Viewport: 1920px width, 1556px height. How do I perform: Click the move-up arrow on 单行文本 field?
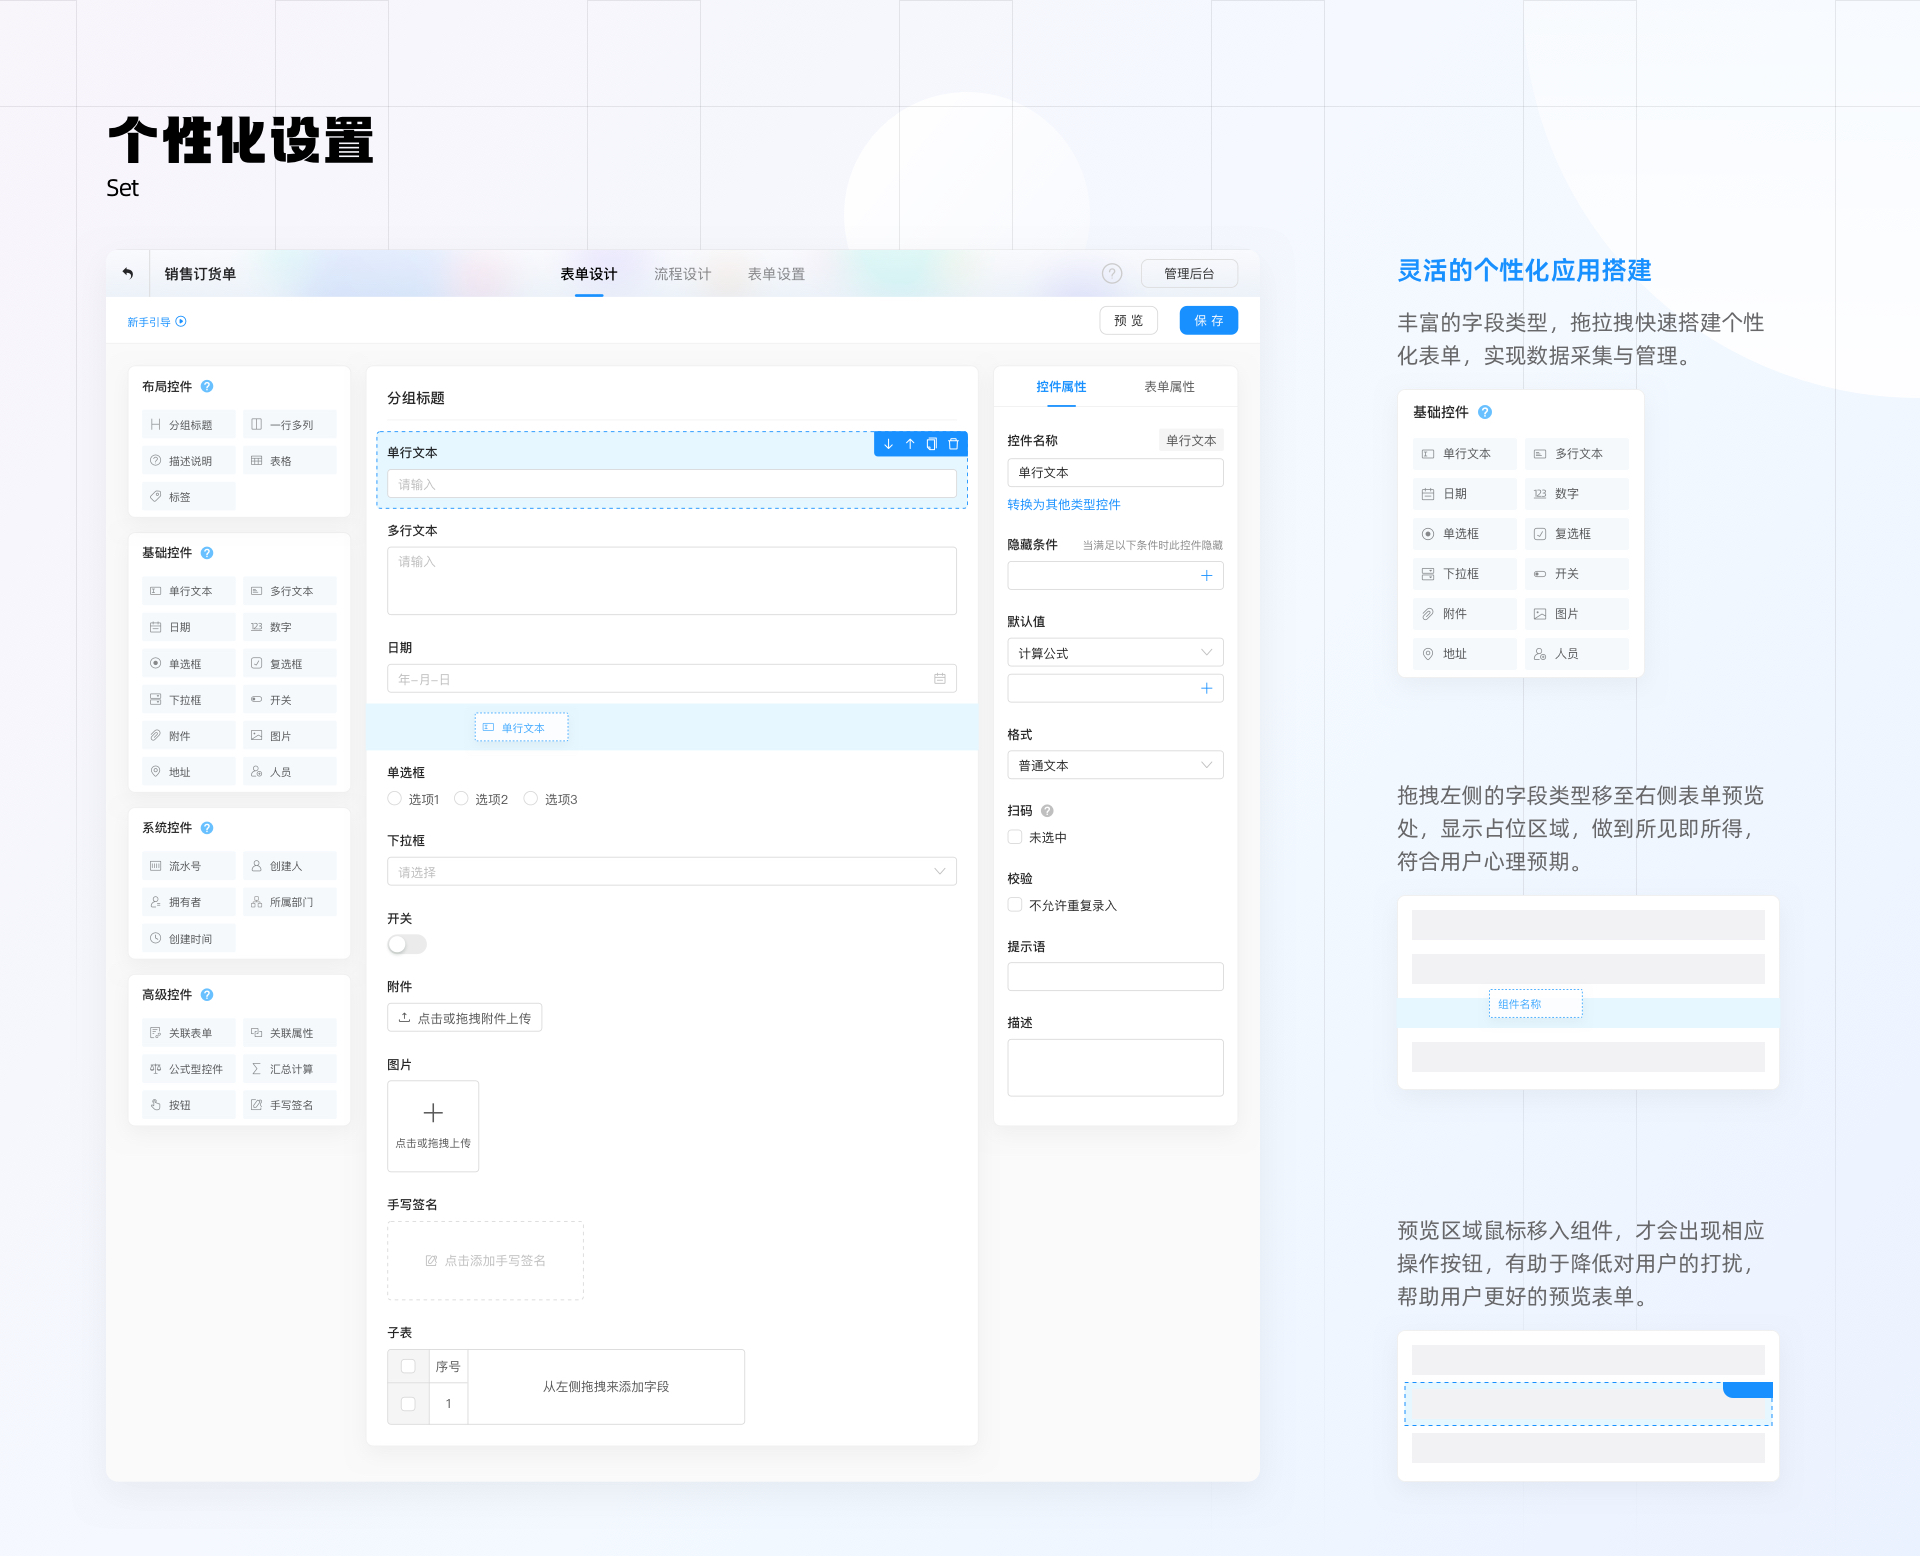[x=910, y=444]
